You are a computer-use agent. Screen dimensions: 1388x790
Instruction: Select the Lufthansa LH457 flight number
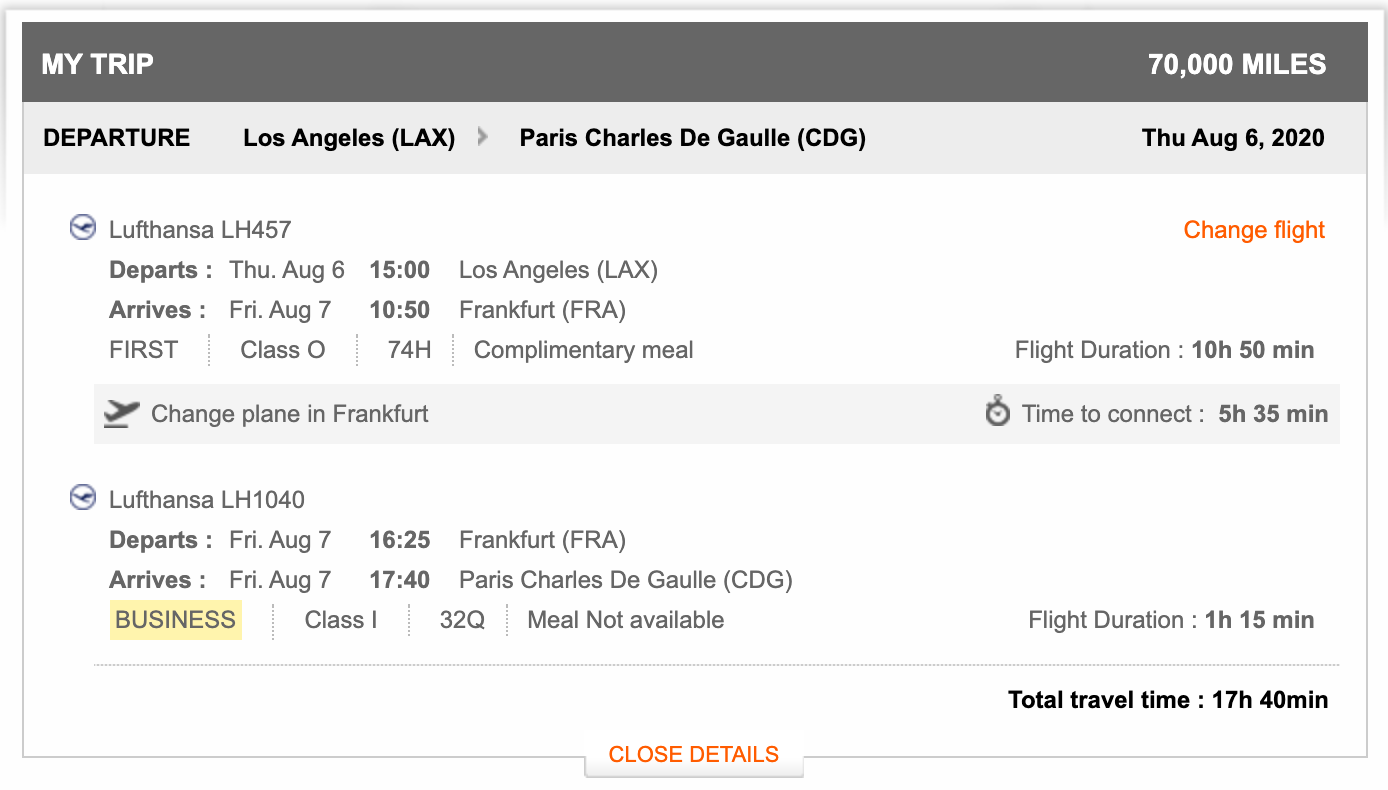click(200, 230)
